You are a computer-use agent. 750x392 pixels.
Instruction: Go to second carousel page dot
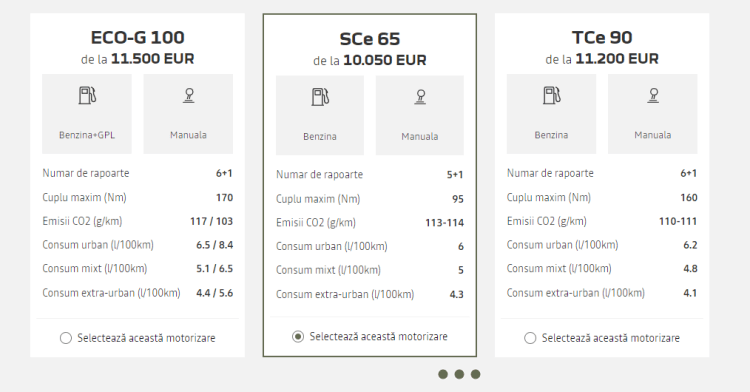[x=459, y=374]
